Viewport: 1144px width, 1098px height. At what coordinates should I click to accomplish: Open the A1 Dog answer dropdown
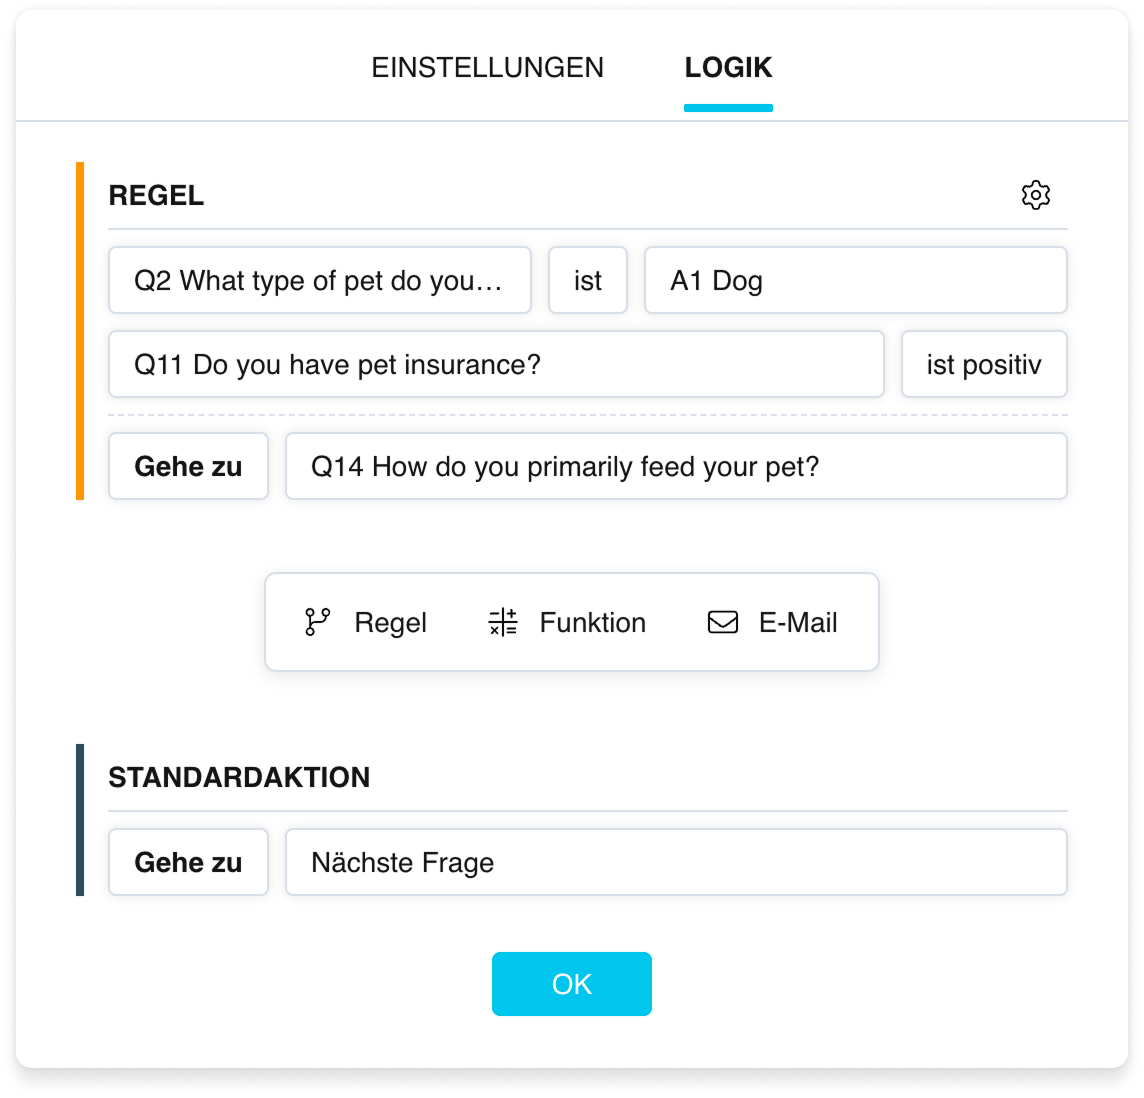856,280
